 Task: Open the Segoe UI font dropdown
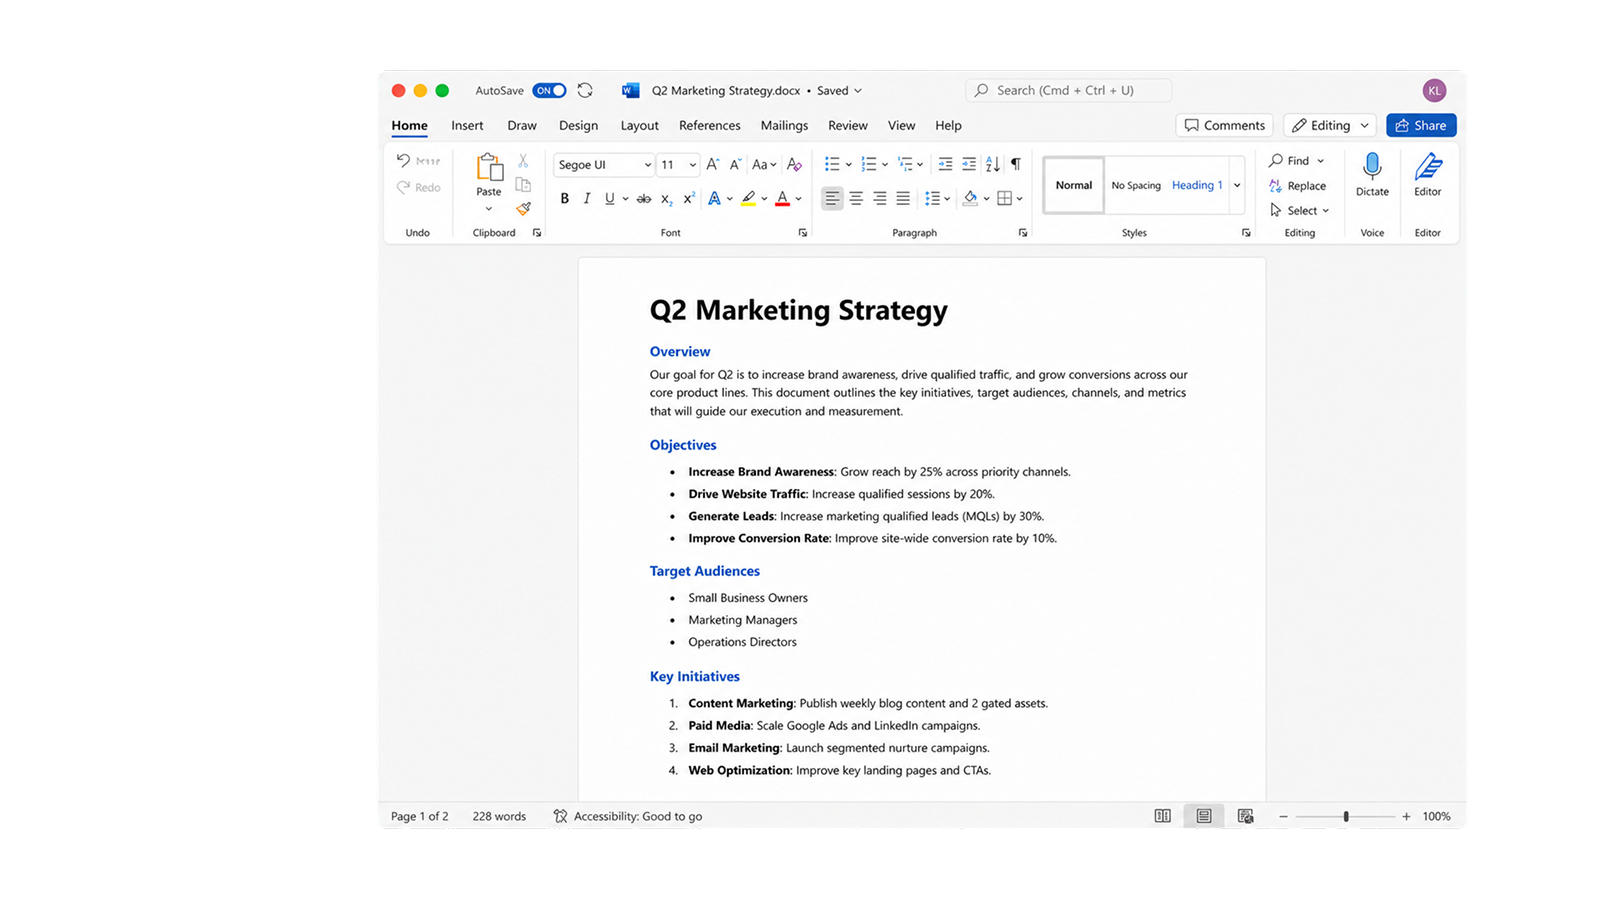pyautogui.click(x=604, y=165)
